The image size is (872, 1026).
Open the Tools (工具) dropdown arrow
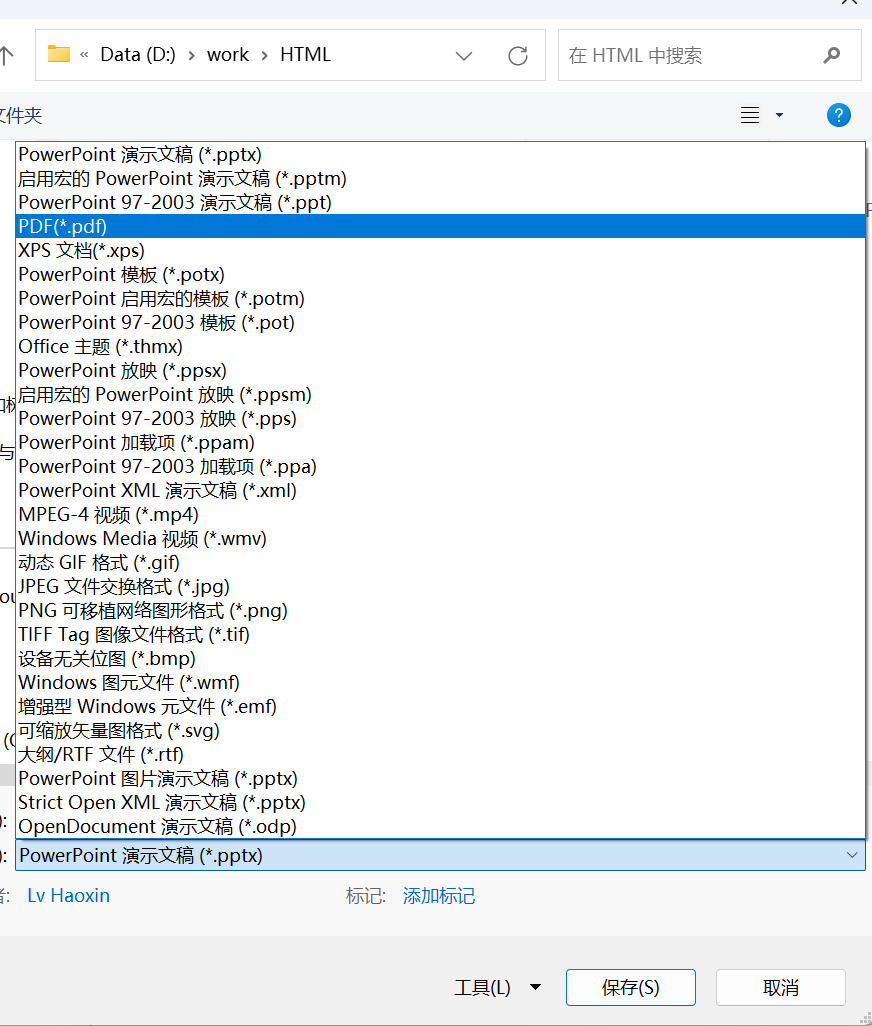[535, 987]
